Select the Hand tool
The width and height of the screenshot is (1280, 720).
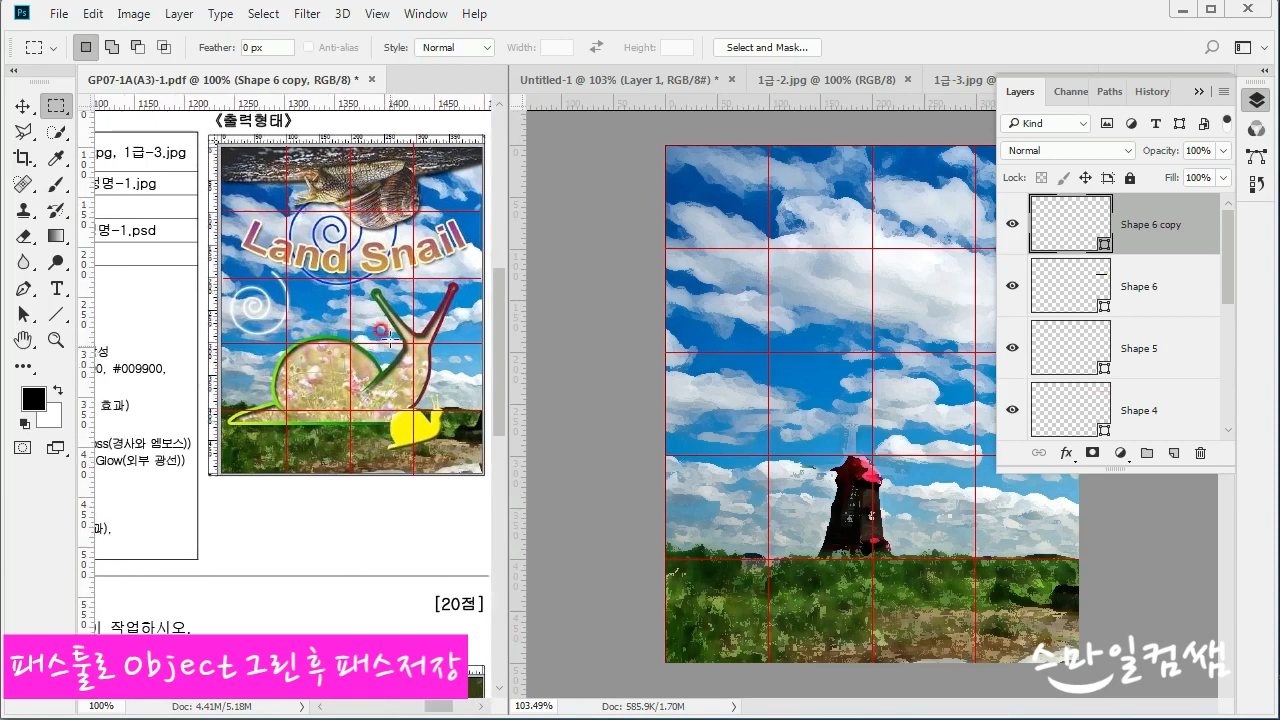click(x=23, y=341)
